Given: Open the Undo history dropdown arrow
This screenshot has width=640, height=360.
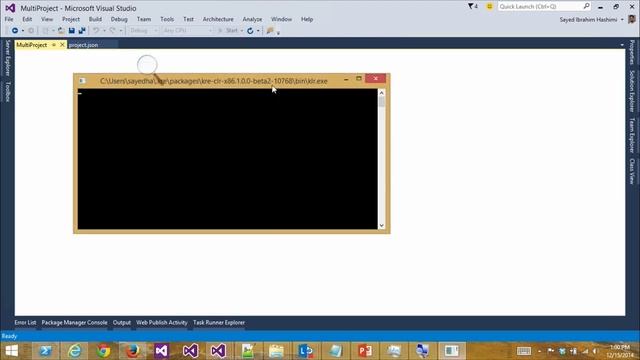Looking at the screenshot, I should click(x=104, y=31).
